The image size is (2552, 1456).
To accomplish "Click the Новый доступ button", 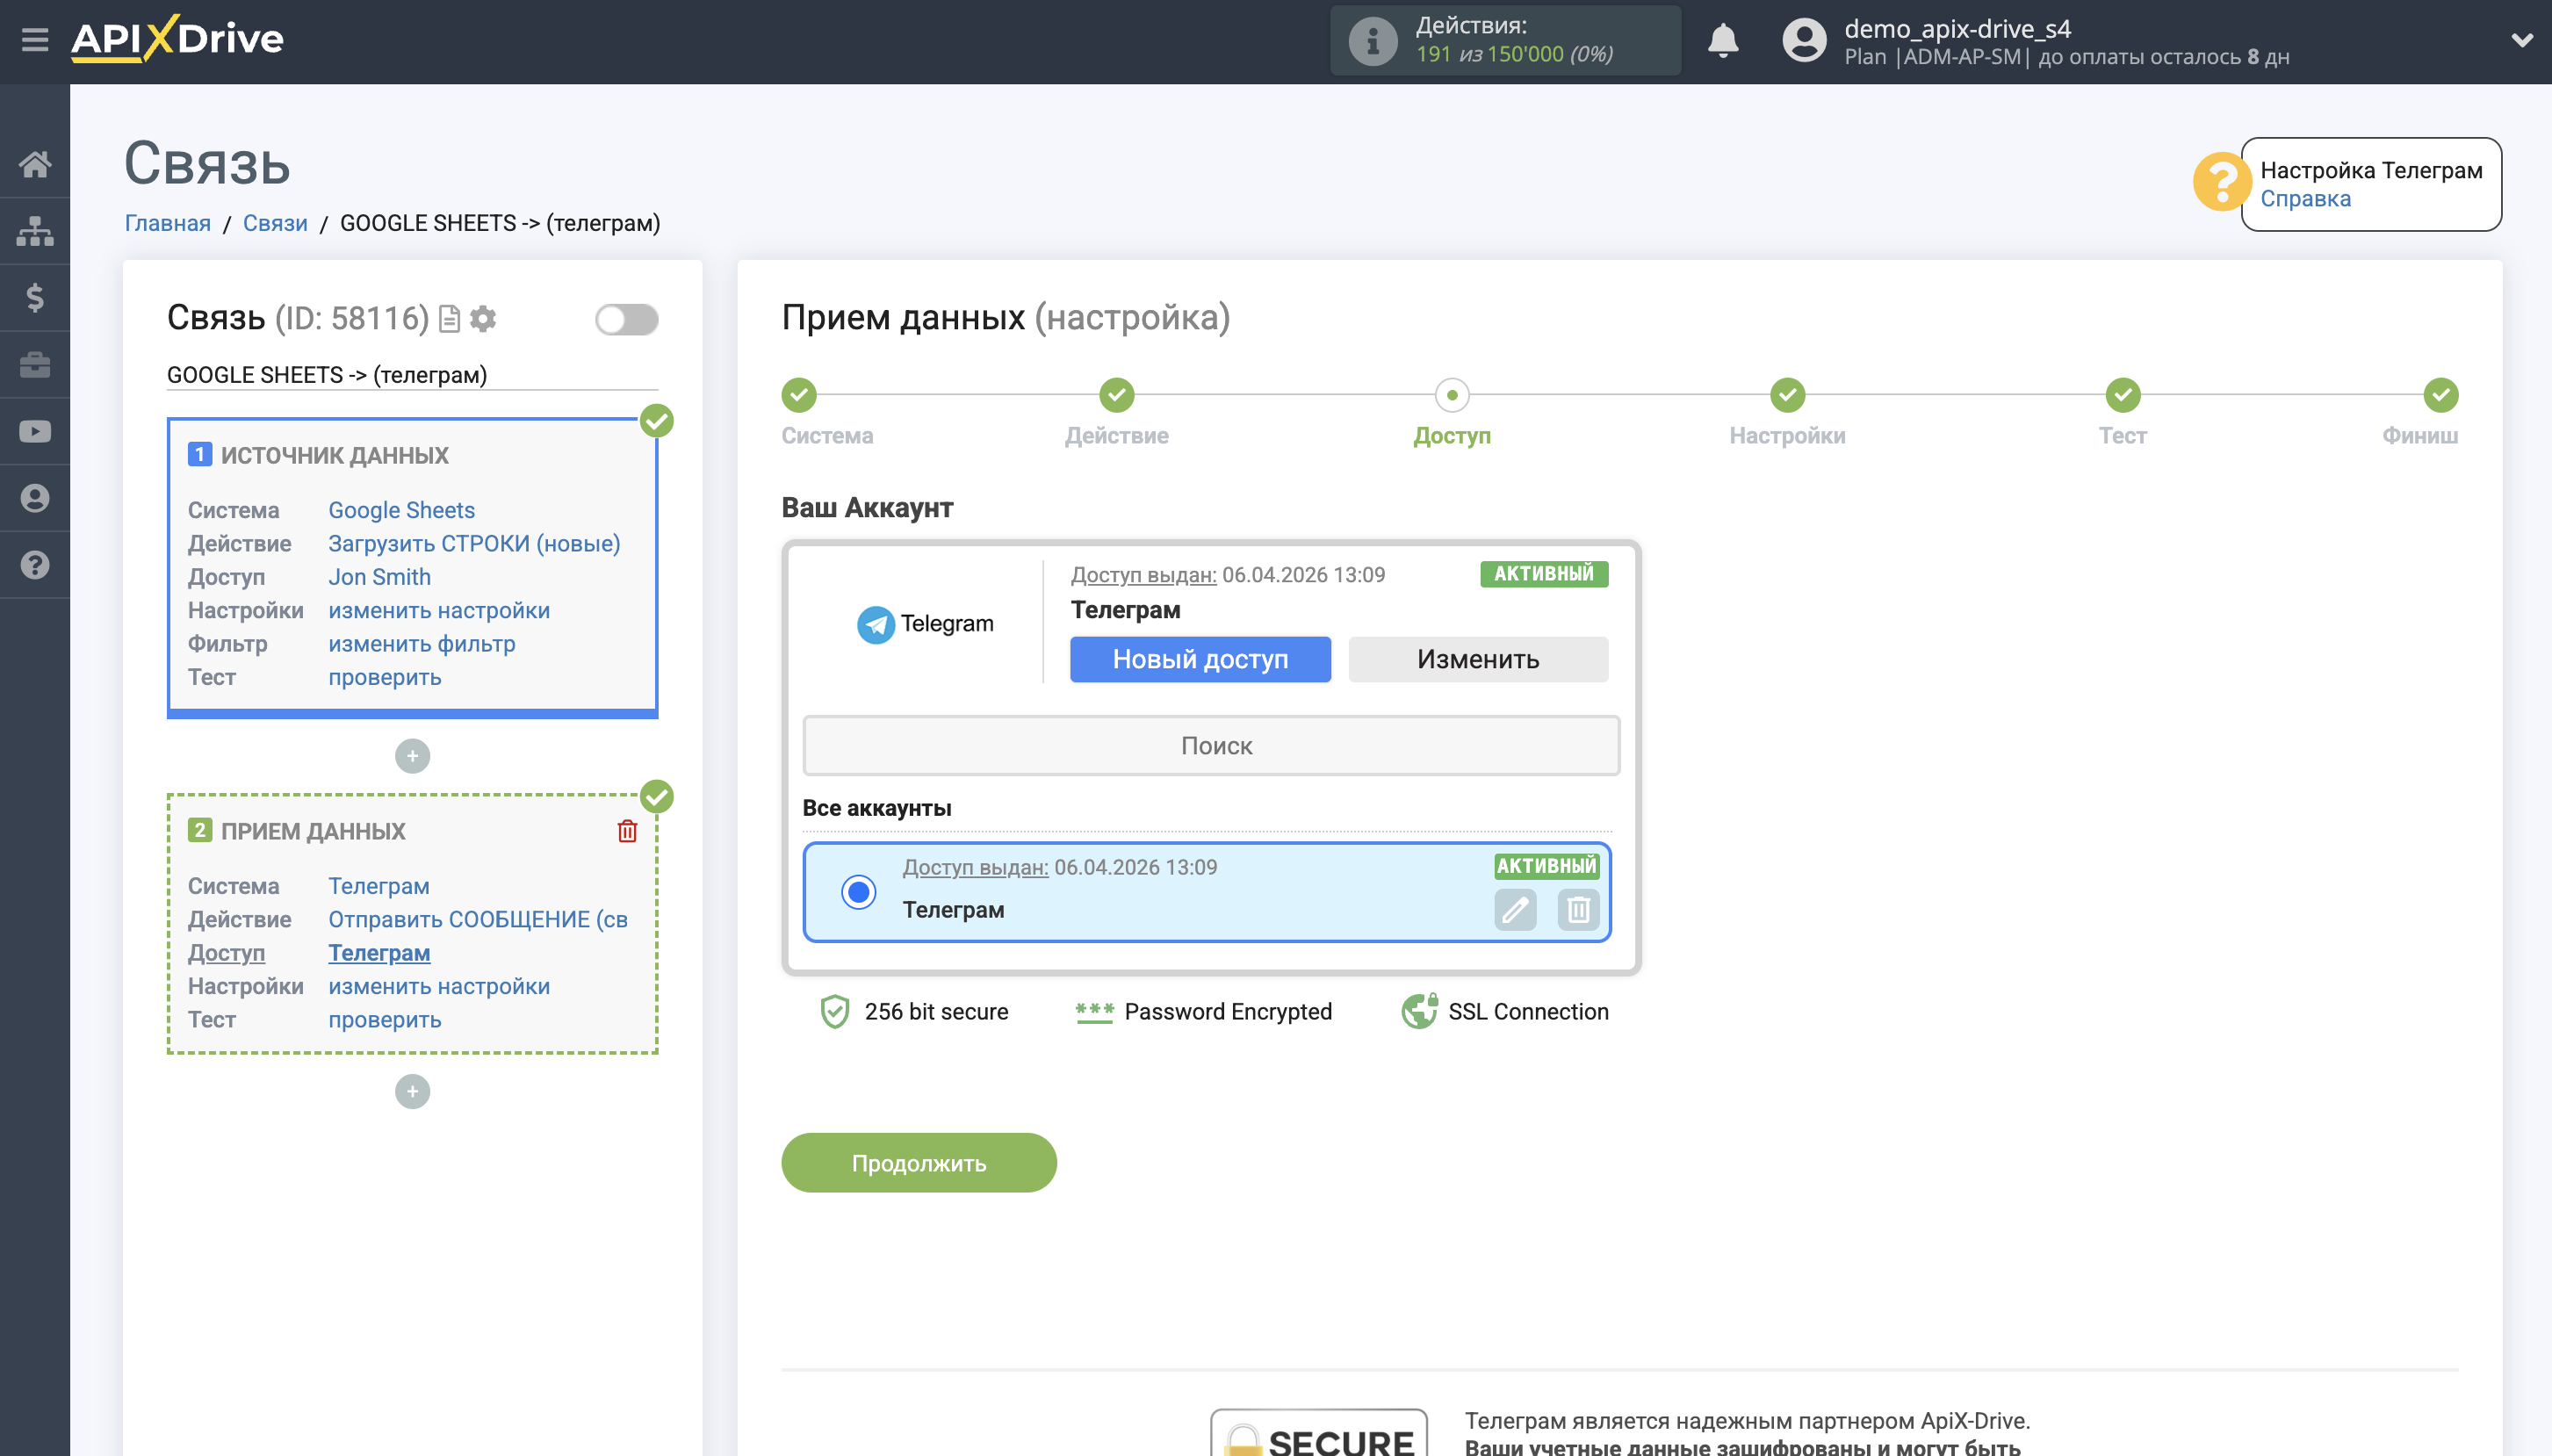I will point(1200,659).
